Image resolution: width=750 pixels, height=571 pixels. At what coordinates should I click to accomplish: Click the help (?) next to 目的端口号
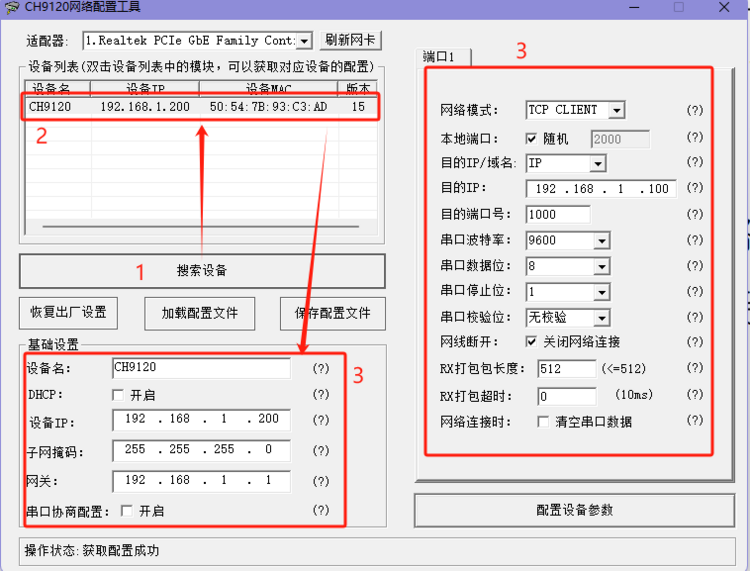pyautogui.click(x=695, y=214)
